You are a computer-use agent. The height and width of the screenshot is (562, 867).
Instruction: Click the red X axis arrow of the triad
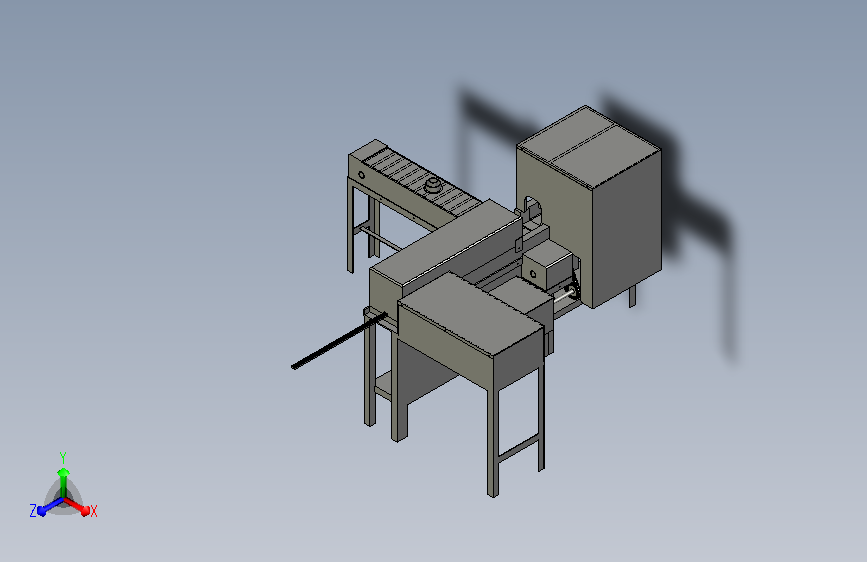pos(77,506)
